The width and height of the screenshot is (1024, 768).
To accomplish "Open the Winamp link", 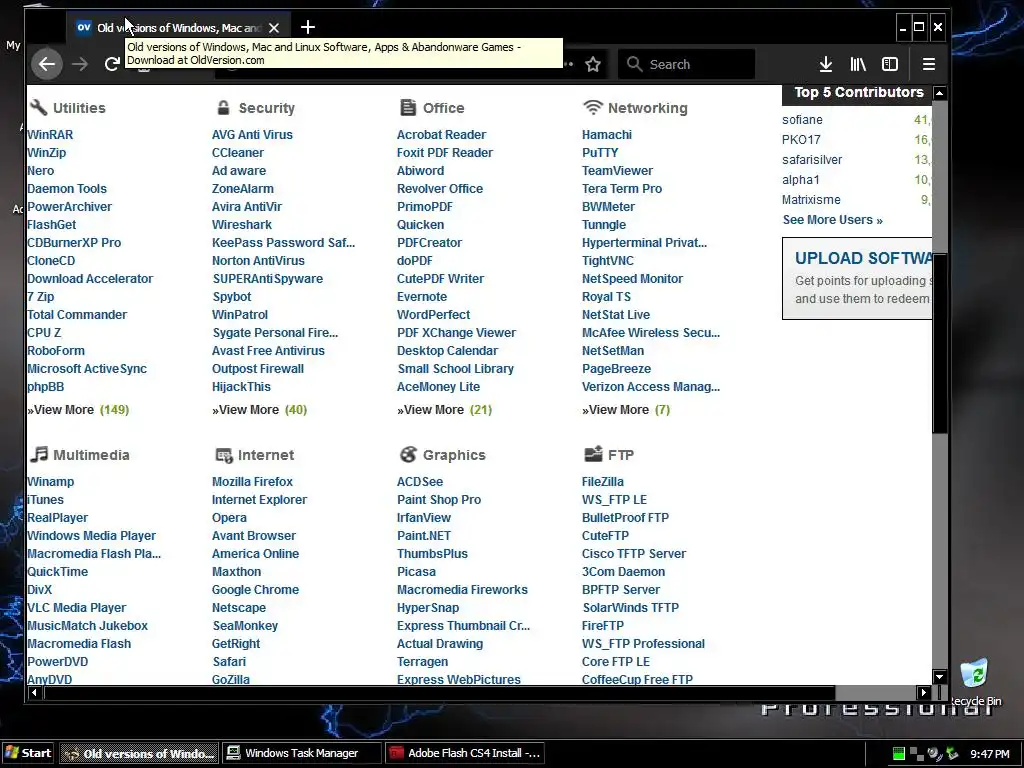I will pyautogui.click(x=51, y=481).
